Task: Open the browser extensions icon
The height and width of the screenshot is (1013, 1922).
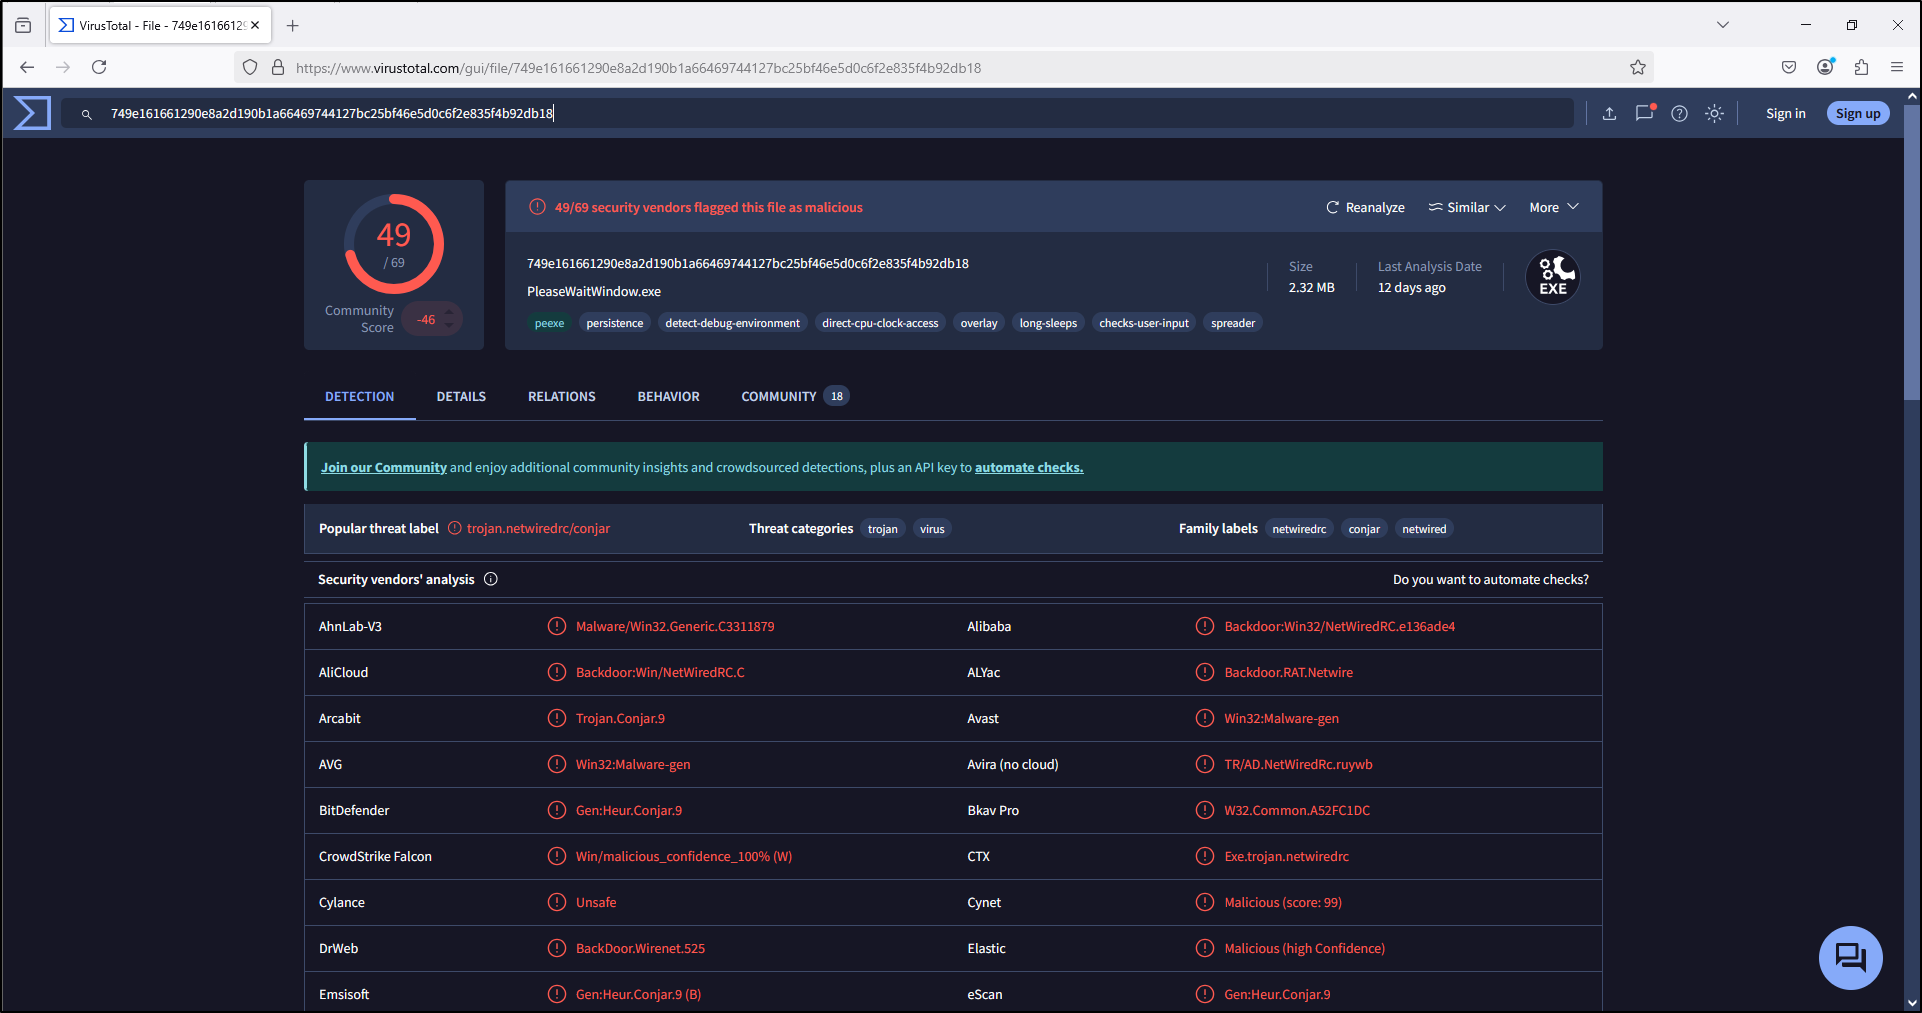Action: tap(1861, 67)
